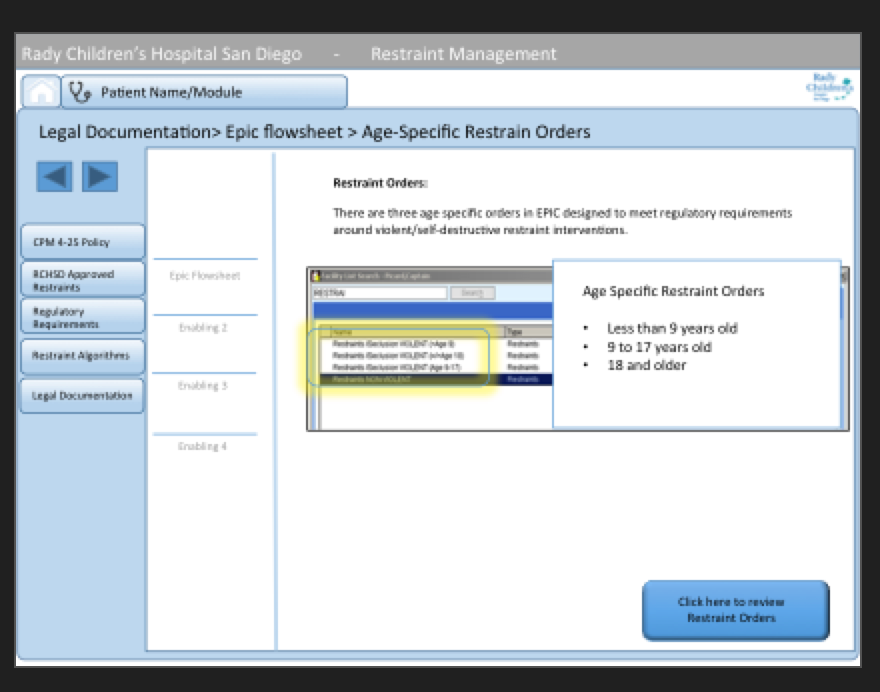Select the 'Age Specific Restraint Orders' heading

click(673, 291)
